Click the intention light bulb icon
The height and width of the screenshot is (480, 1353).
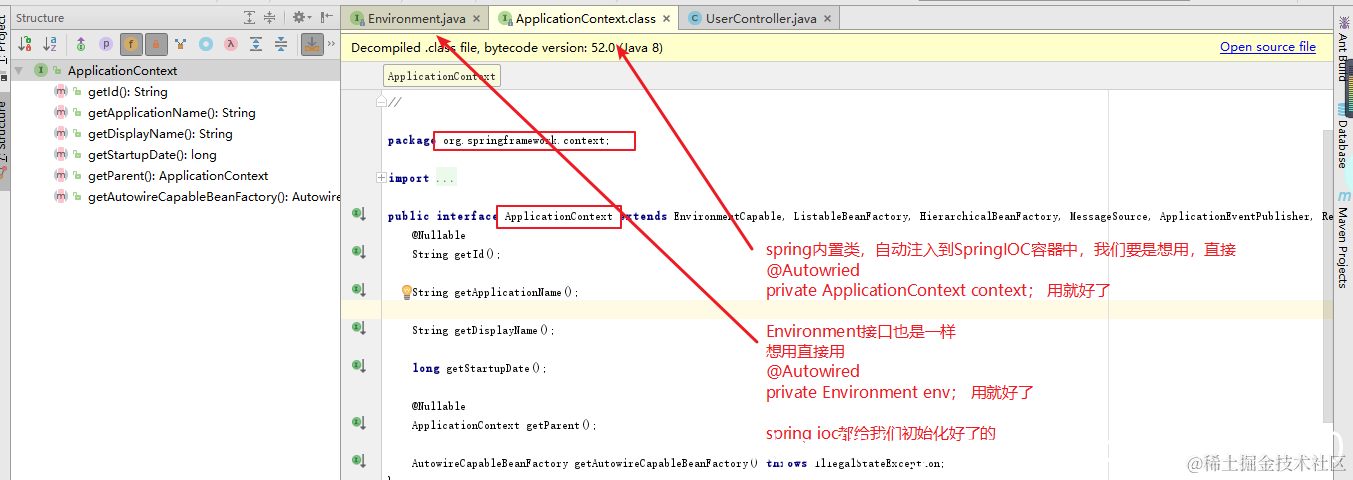coord(406,292)
